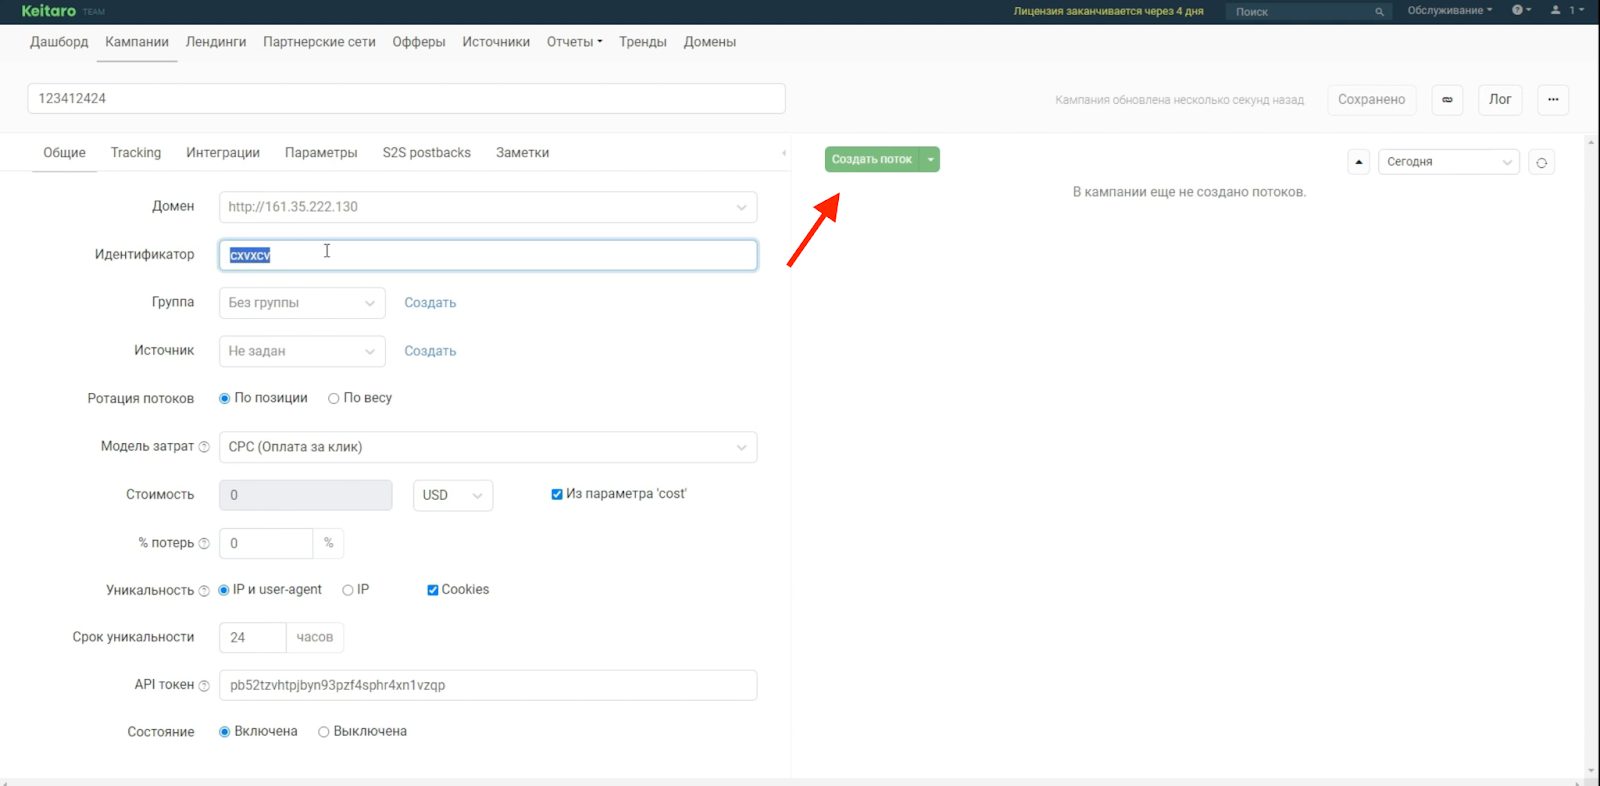Expand the arrow beside Создать поток

(x=930, y=159)
